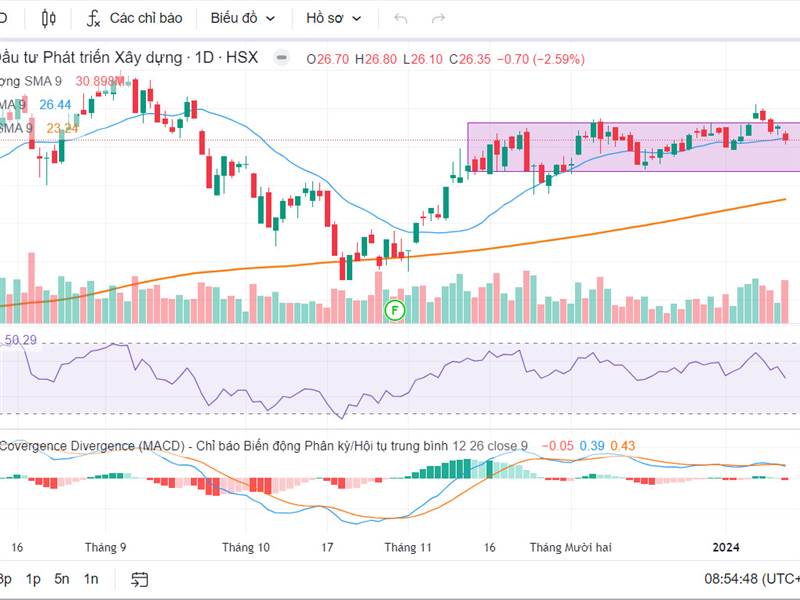Click the green F event marker
800x600 pixels.
tap(395, 311)
